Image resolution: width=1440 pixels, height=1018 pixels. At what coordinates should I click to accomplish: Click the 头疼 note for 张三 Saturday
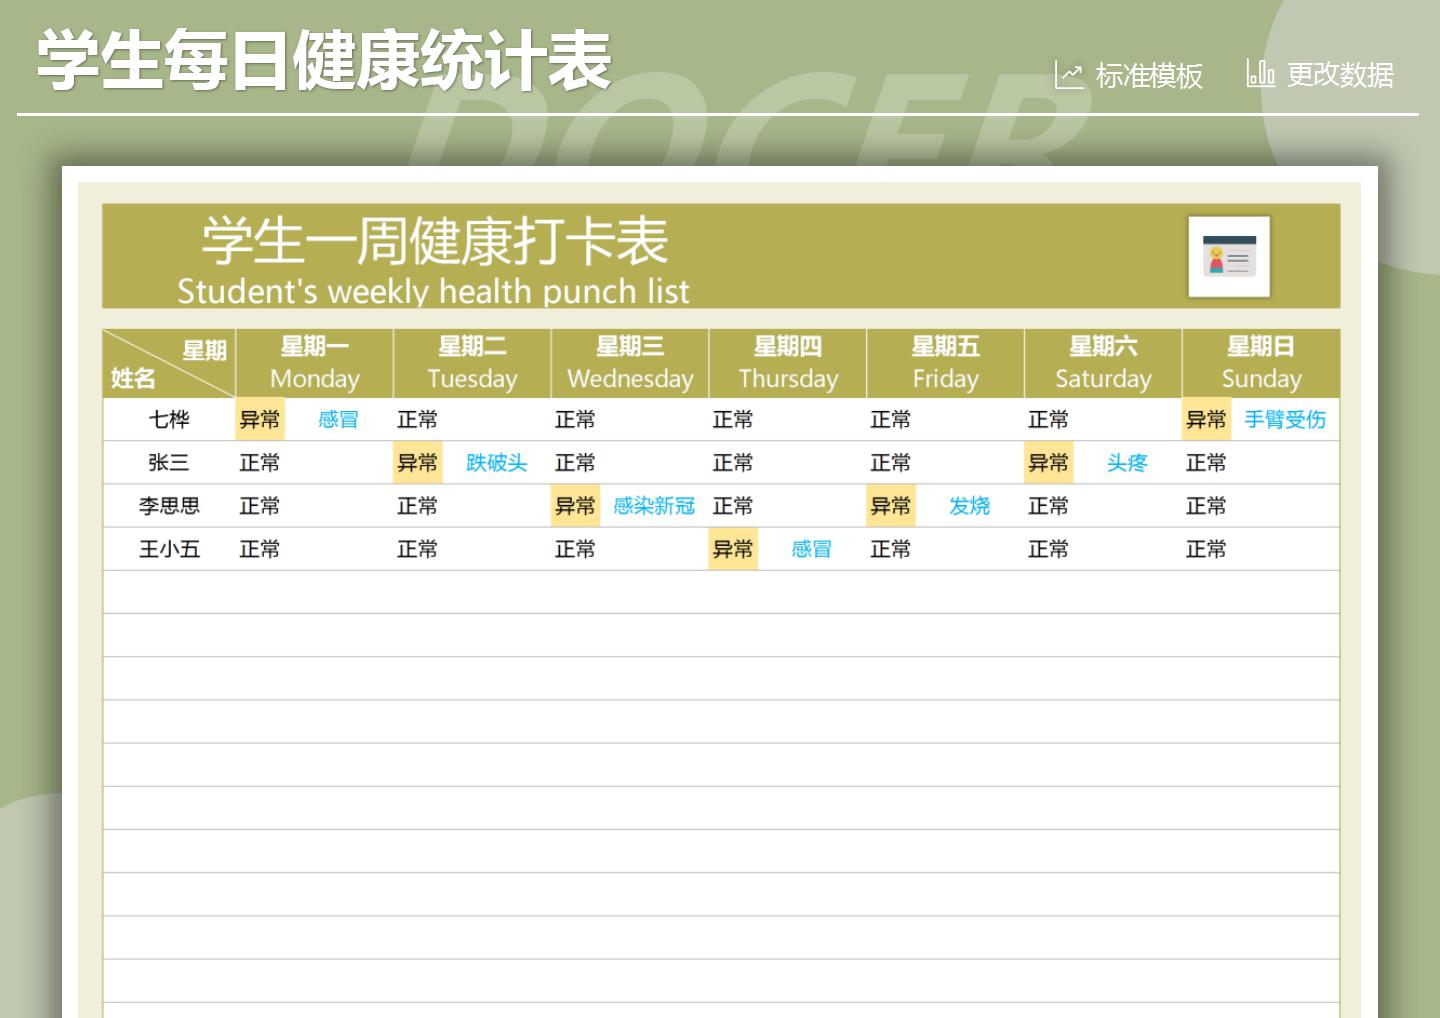pos(1126,463)
